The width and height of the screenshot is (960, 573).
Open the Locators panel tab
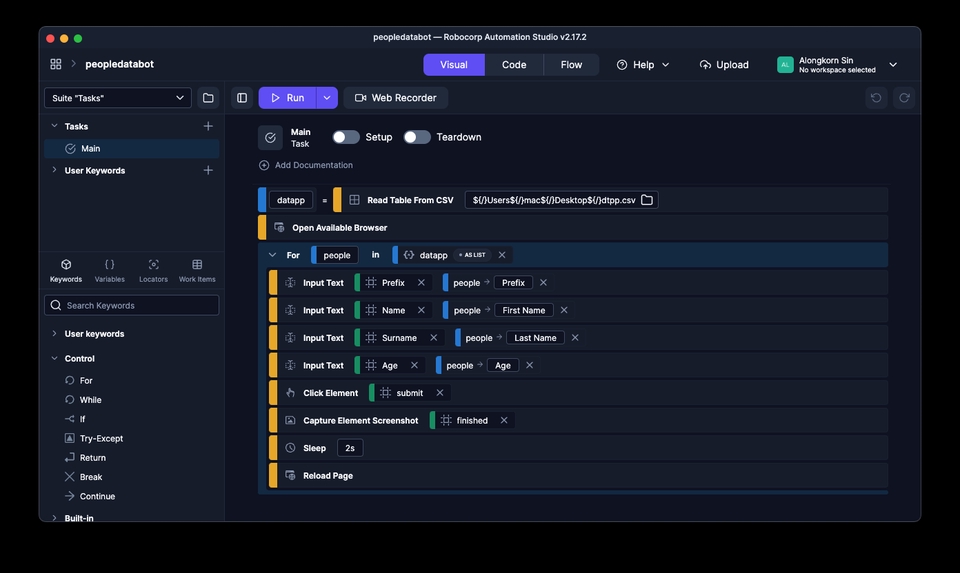point(153,271)
